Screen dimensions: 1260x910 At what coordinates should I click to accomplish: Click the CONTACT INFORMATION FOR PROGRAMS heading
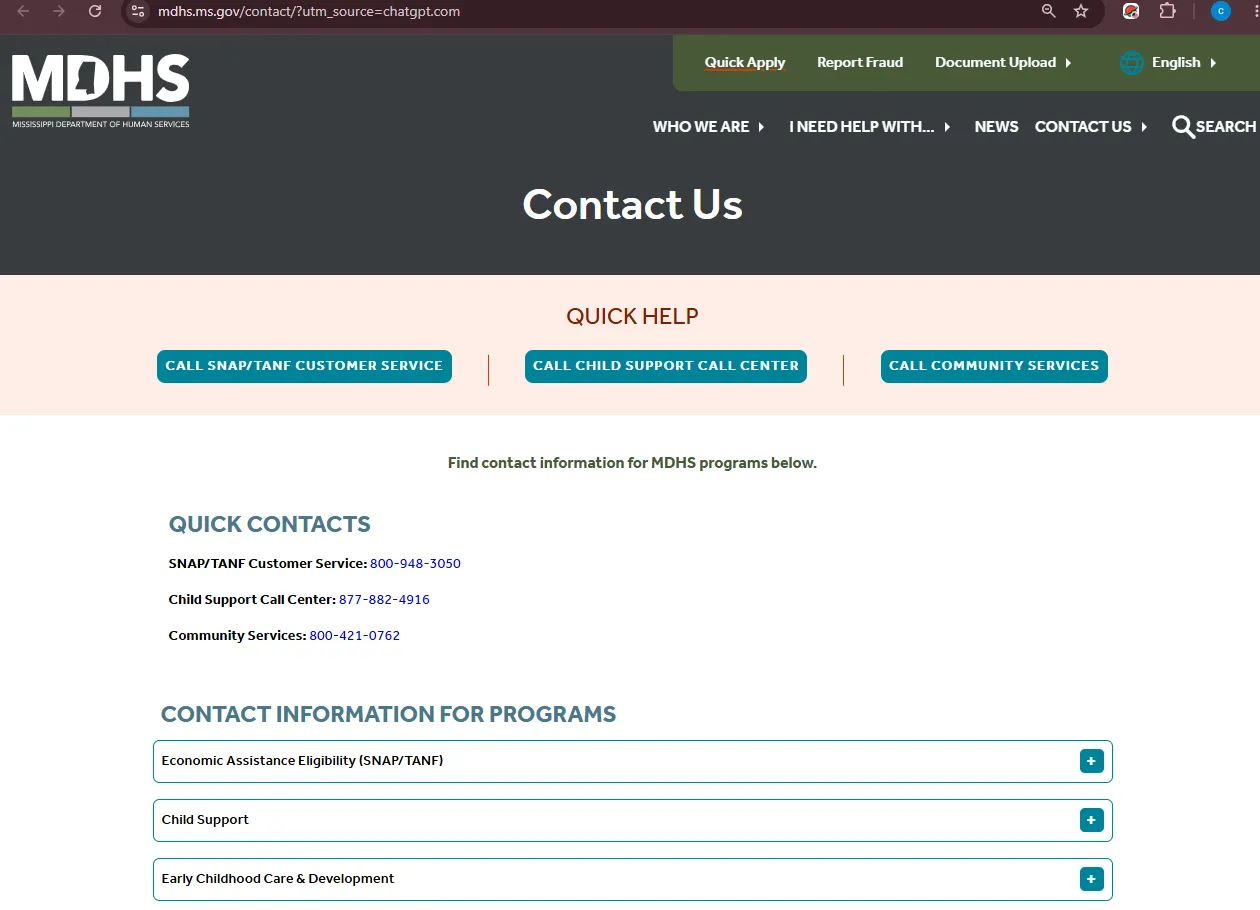point(388,714)
